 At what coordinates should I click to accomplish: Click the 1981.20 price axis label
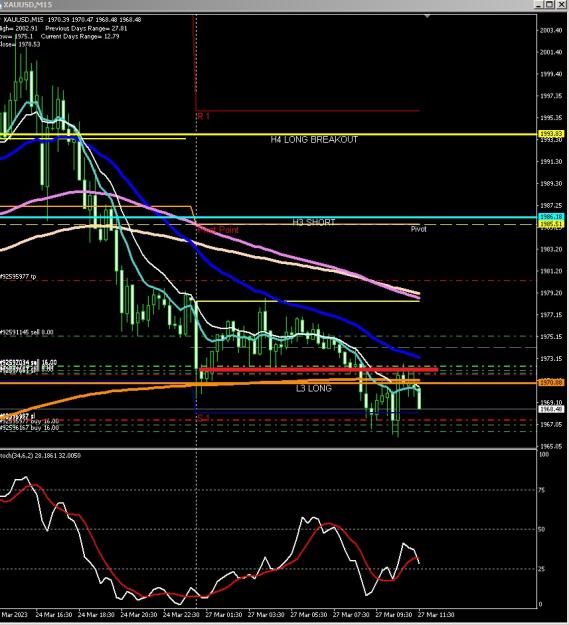point(550,271)
